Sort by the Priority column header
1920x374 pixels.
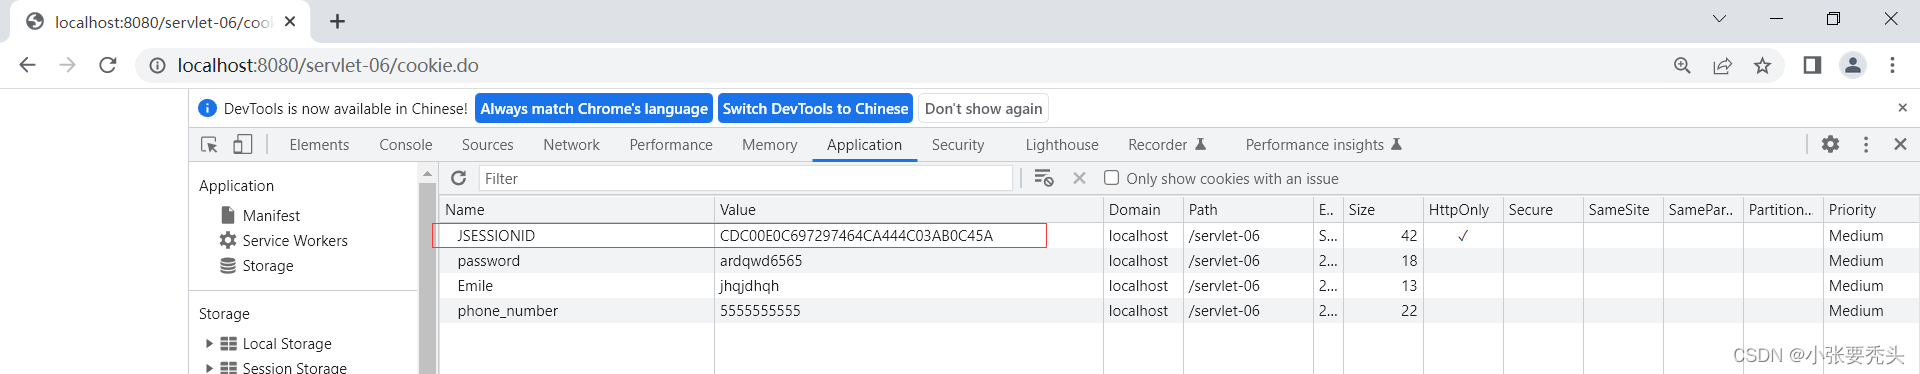coord(1871,209)
